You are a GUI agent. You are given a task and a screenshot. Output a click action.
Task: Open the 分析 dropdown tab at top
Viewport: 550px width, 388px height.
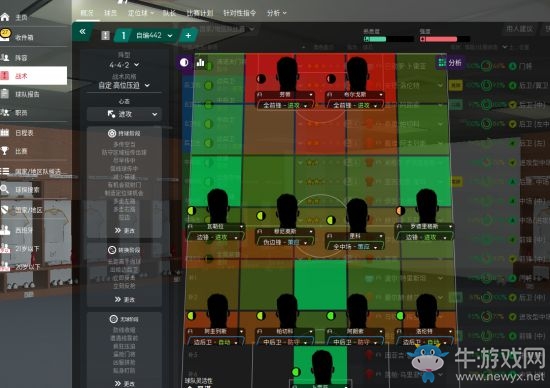point(276,13)
